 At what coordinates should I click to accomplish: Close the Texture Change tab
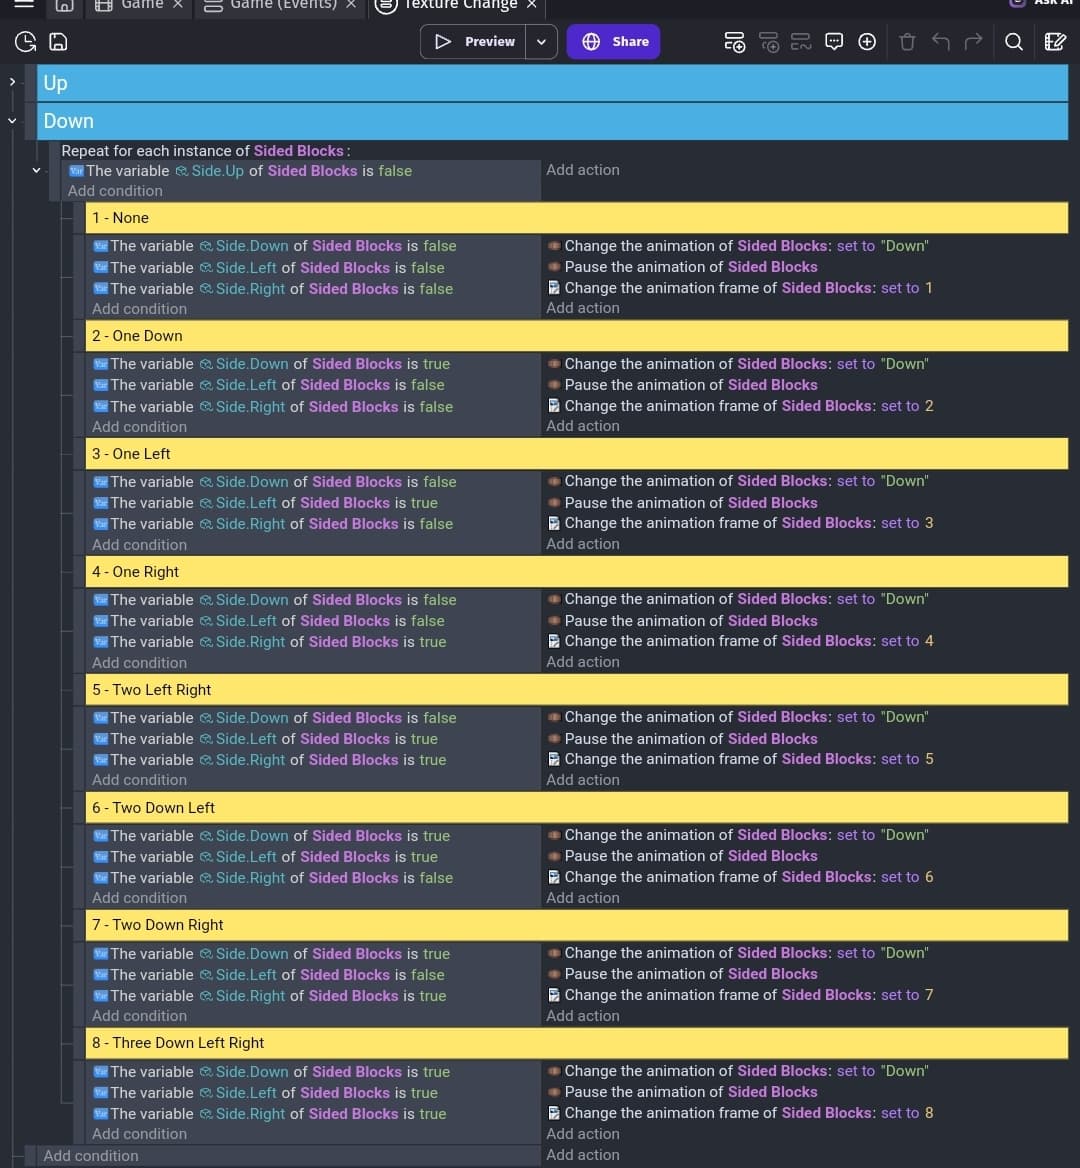[x=532, y=4]
